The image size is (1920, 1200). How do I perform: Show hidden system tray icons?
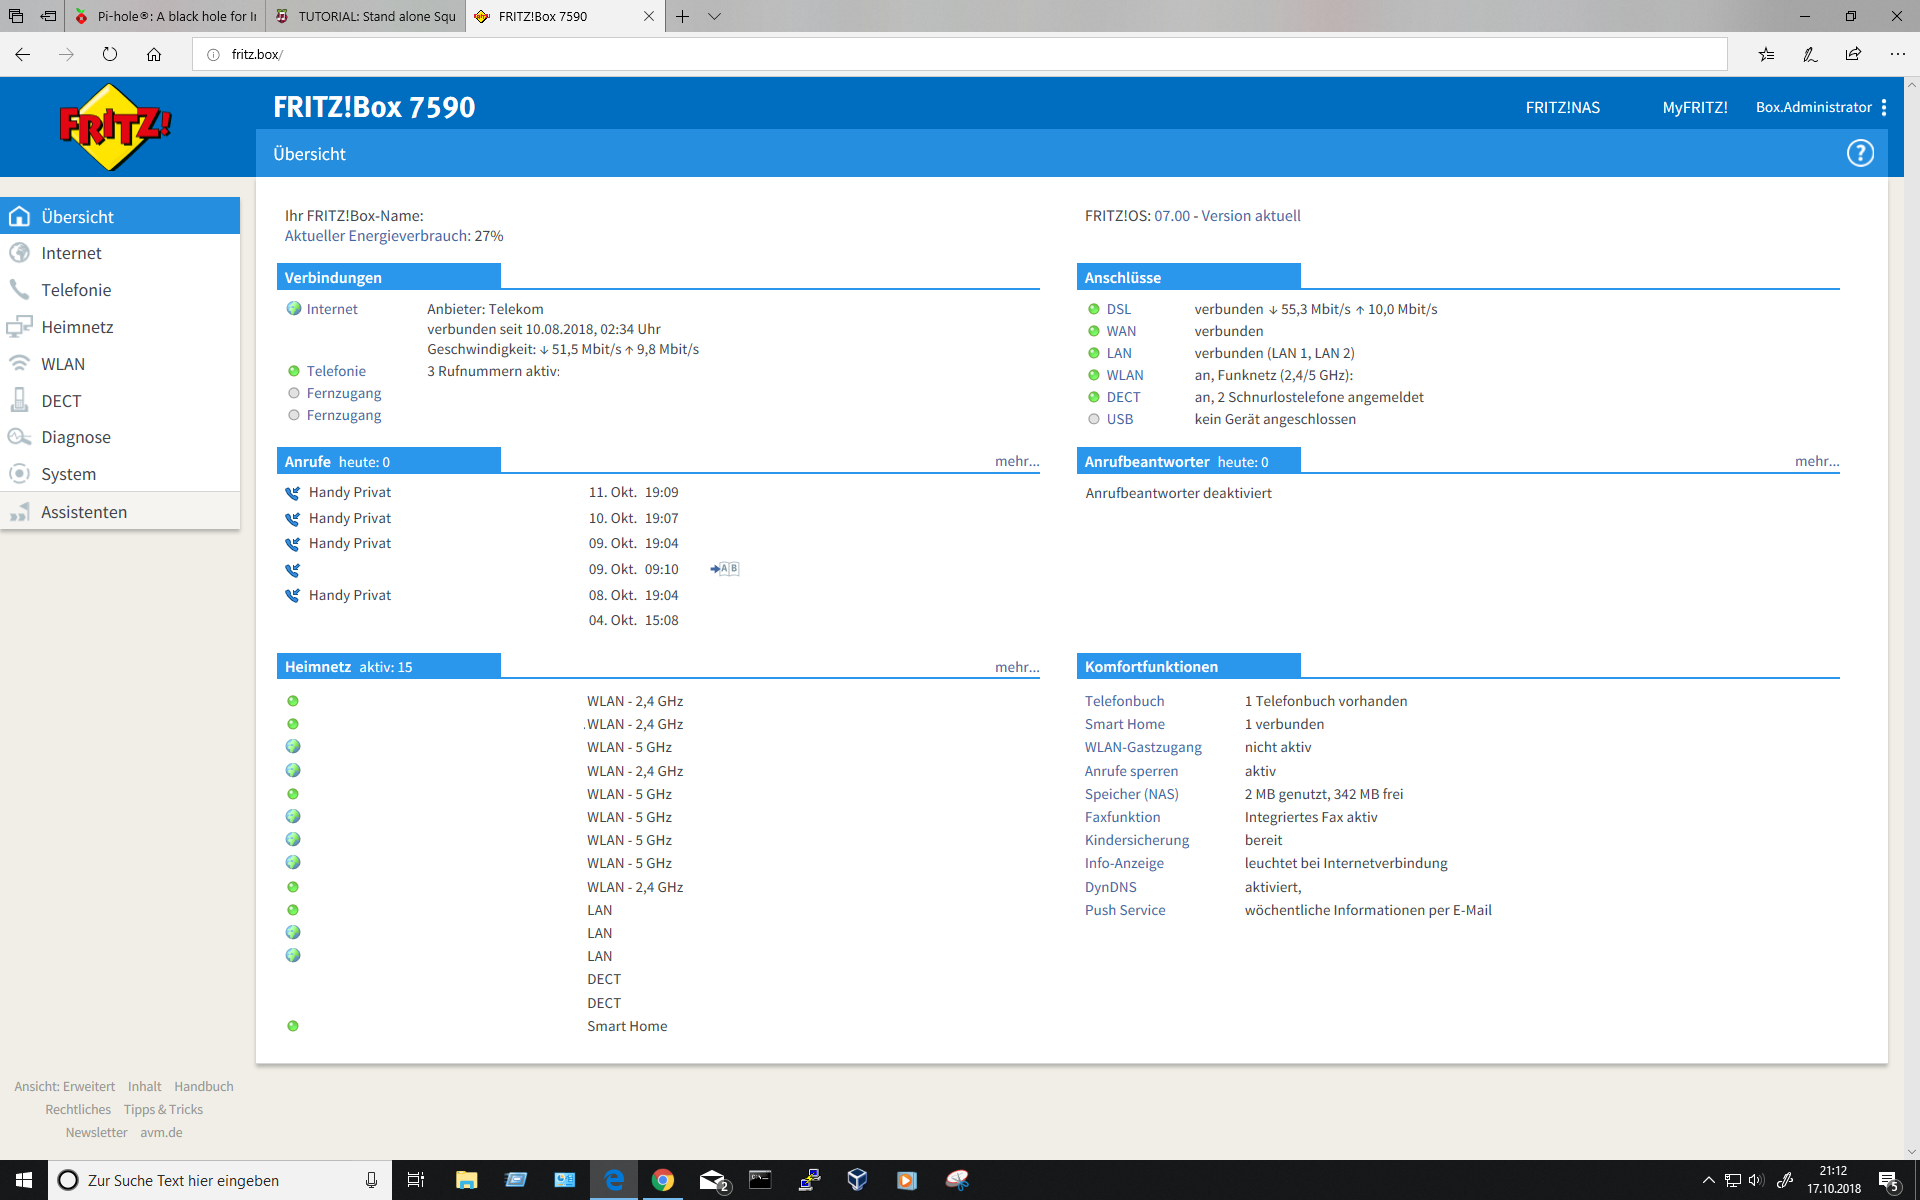pos(1708,1180)
